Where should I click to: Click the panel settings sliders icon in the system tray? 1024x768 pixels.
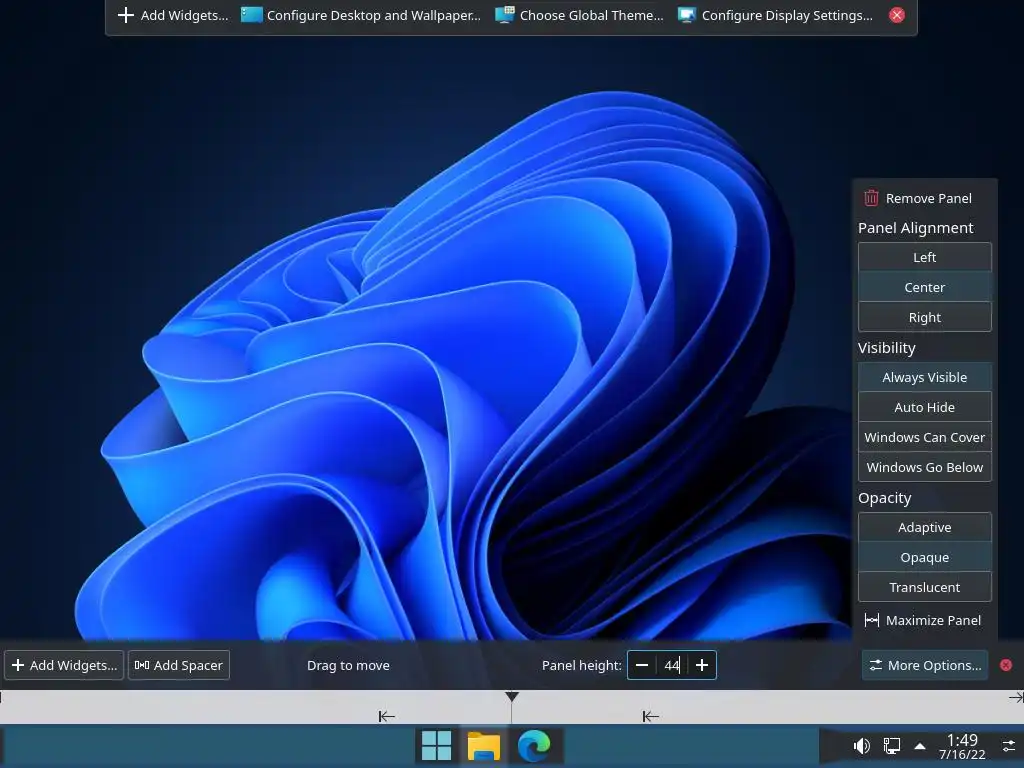(x=1009, y=746)
